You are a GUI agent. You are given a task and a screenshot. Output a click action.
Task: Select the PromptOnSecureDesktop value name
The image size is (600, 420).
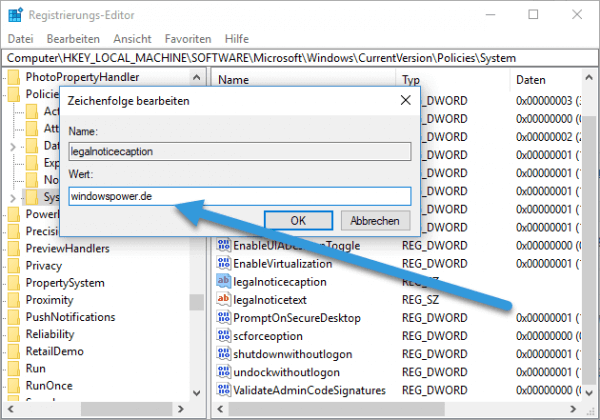(x=297, y=318)
